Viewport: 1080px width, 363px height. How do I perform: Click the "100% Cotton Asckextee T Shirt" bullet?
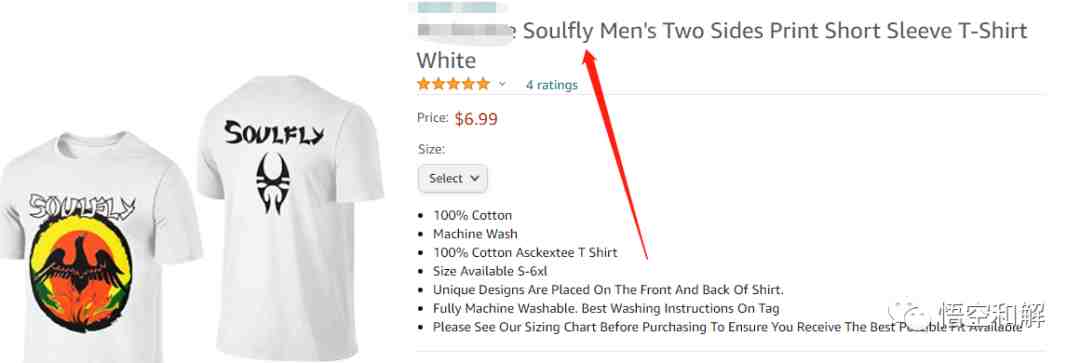[x=525, y=253]
